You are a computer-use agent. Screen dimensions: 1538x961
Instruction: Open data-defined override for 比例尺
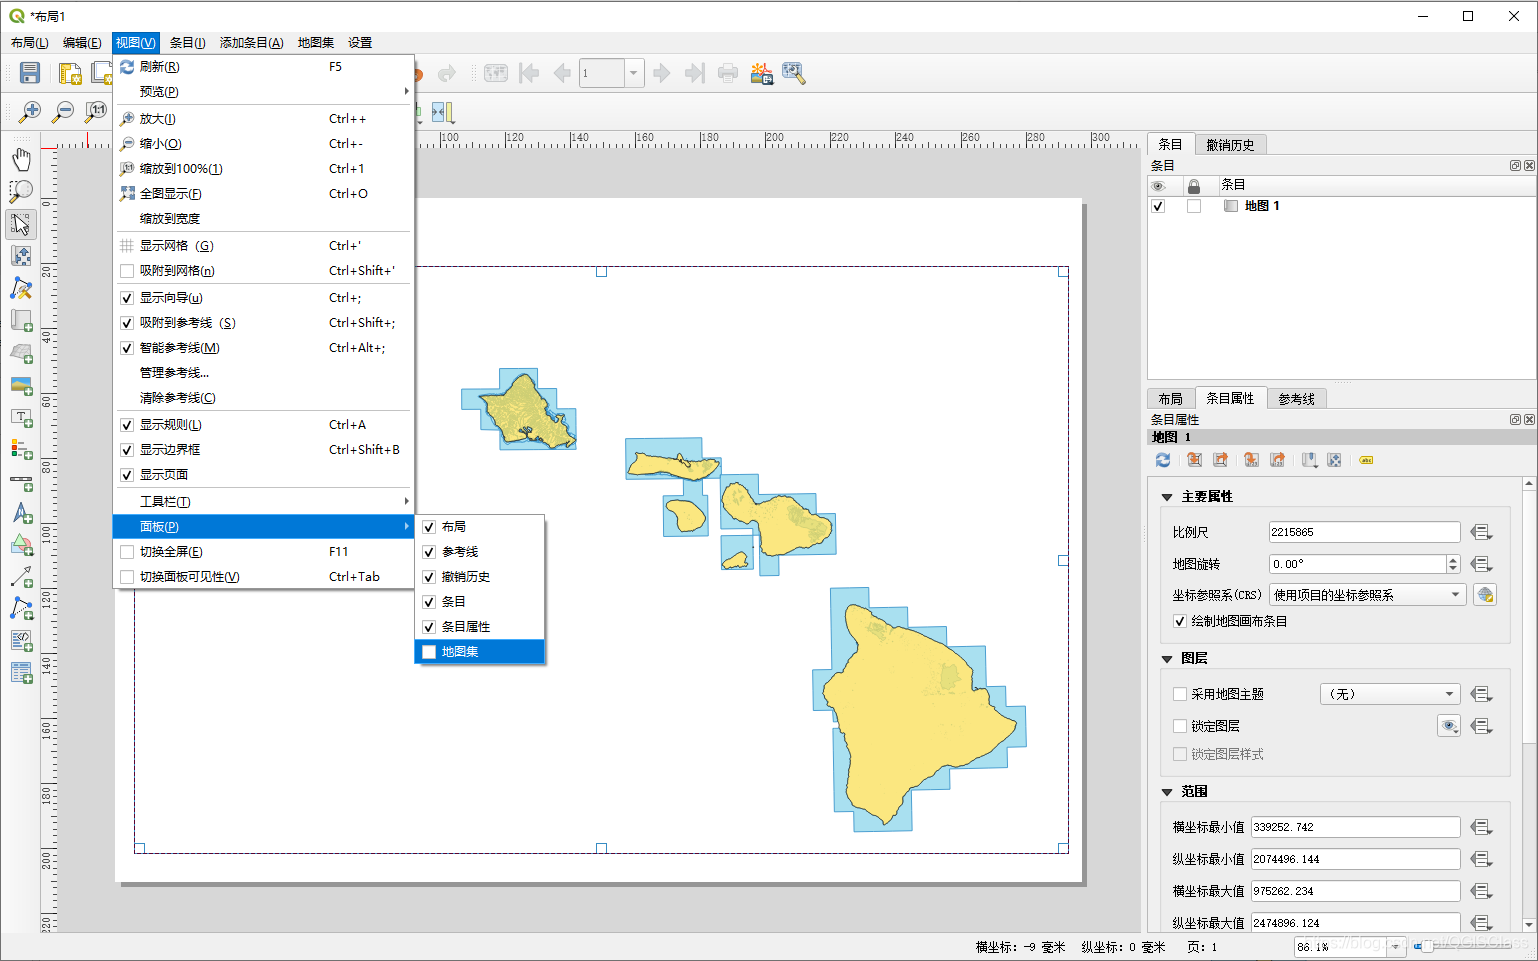1482,532
